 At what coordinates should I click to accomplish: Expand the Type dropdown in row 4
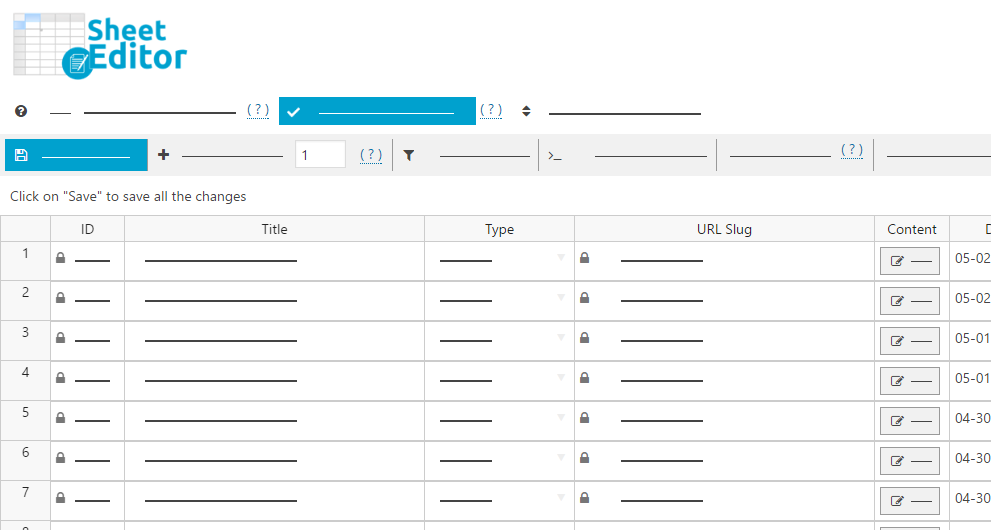561,378
